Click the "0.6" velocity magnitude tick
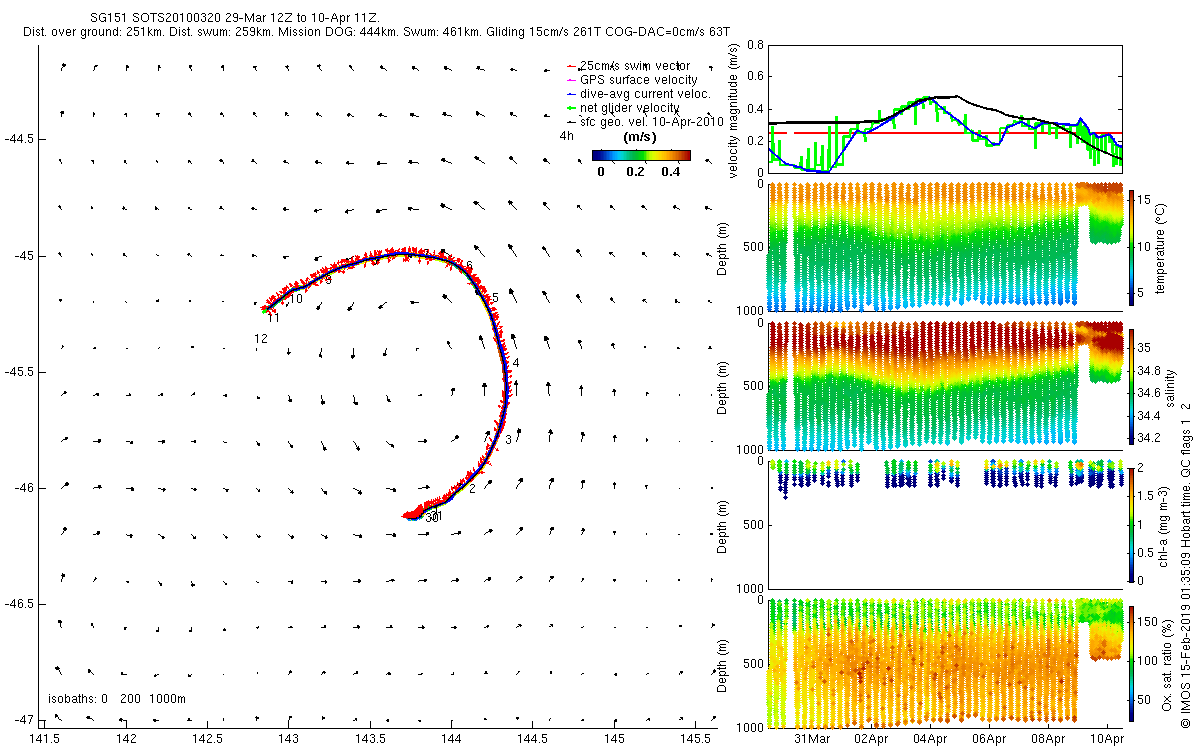1200x750 pixels. (x=755, y=77)
